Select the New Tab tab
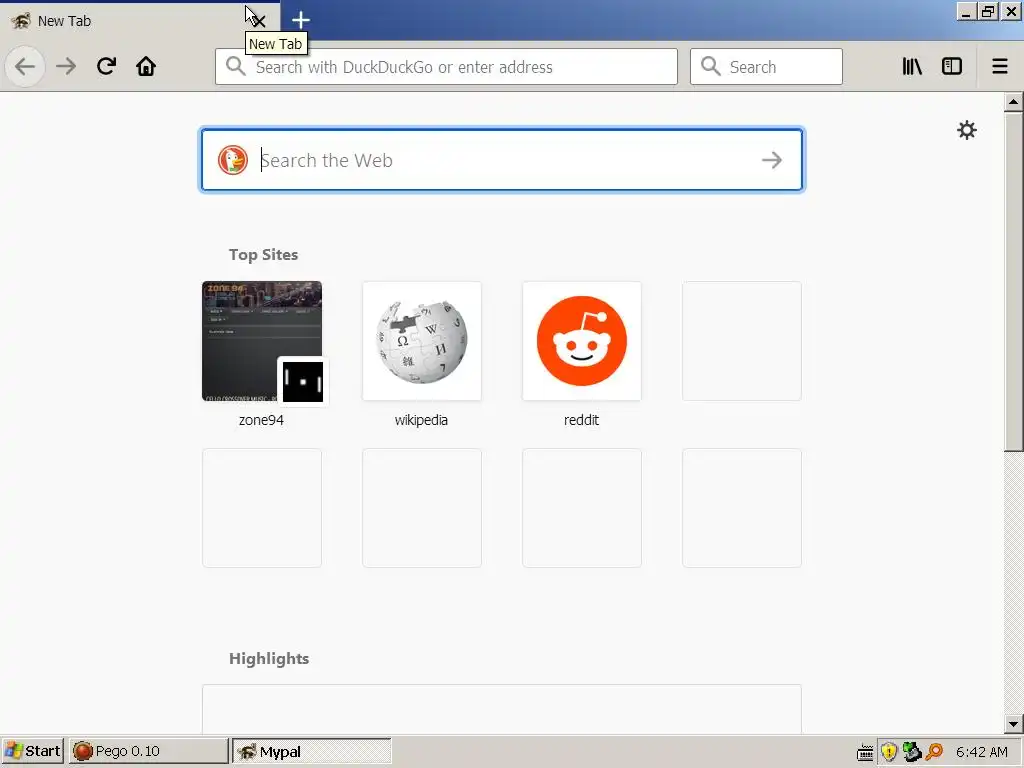The image size is (1024, 768). [x=140, y=20]
